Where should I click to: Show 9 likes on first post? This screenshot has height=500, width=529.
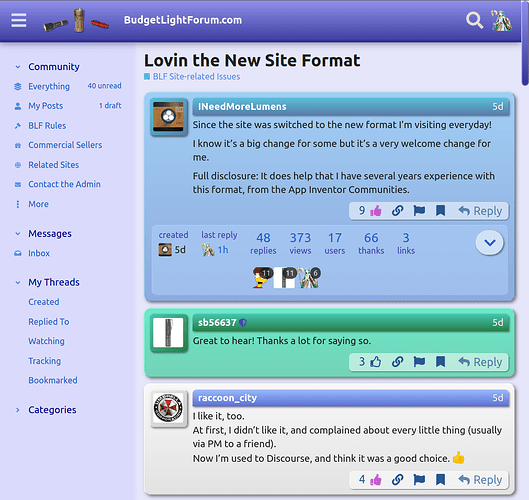tap(362, 211)
